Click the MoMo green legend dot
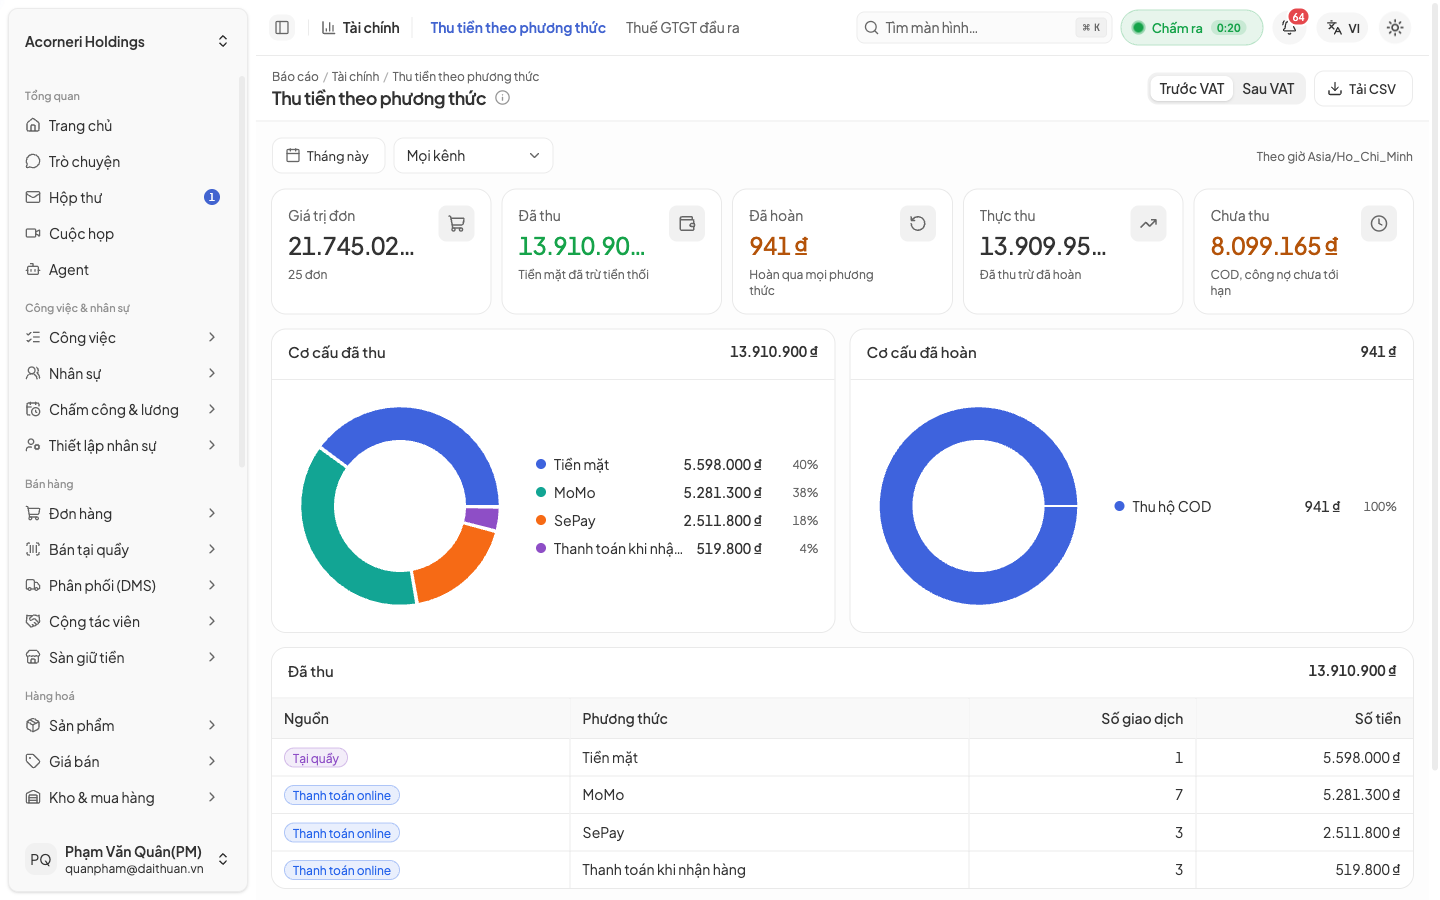This screenshot has width=1440, height=900. coord(541,492)
